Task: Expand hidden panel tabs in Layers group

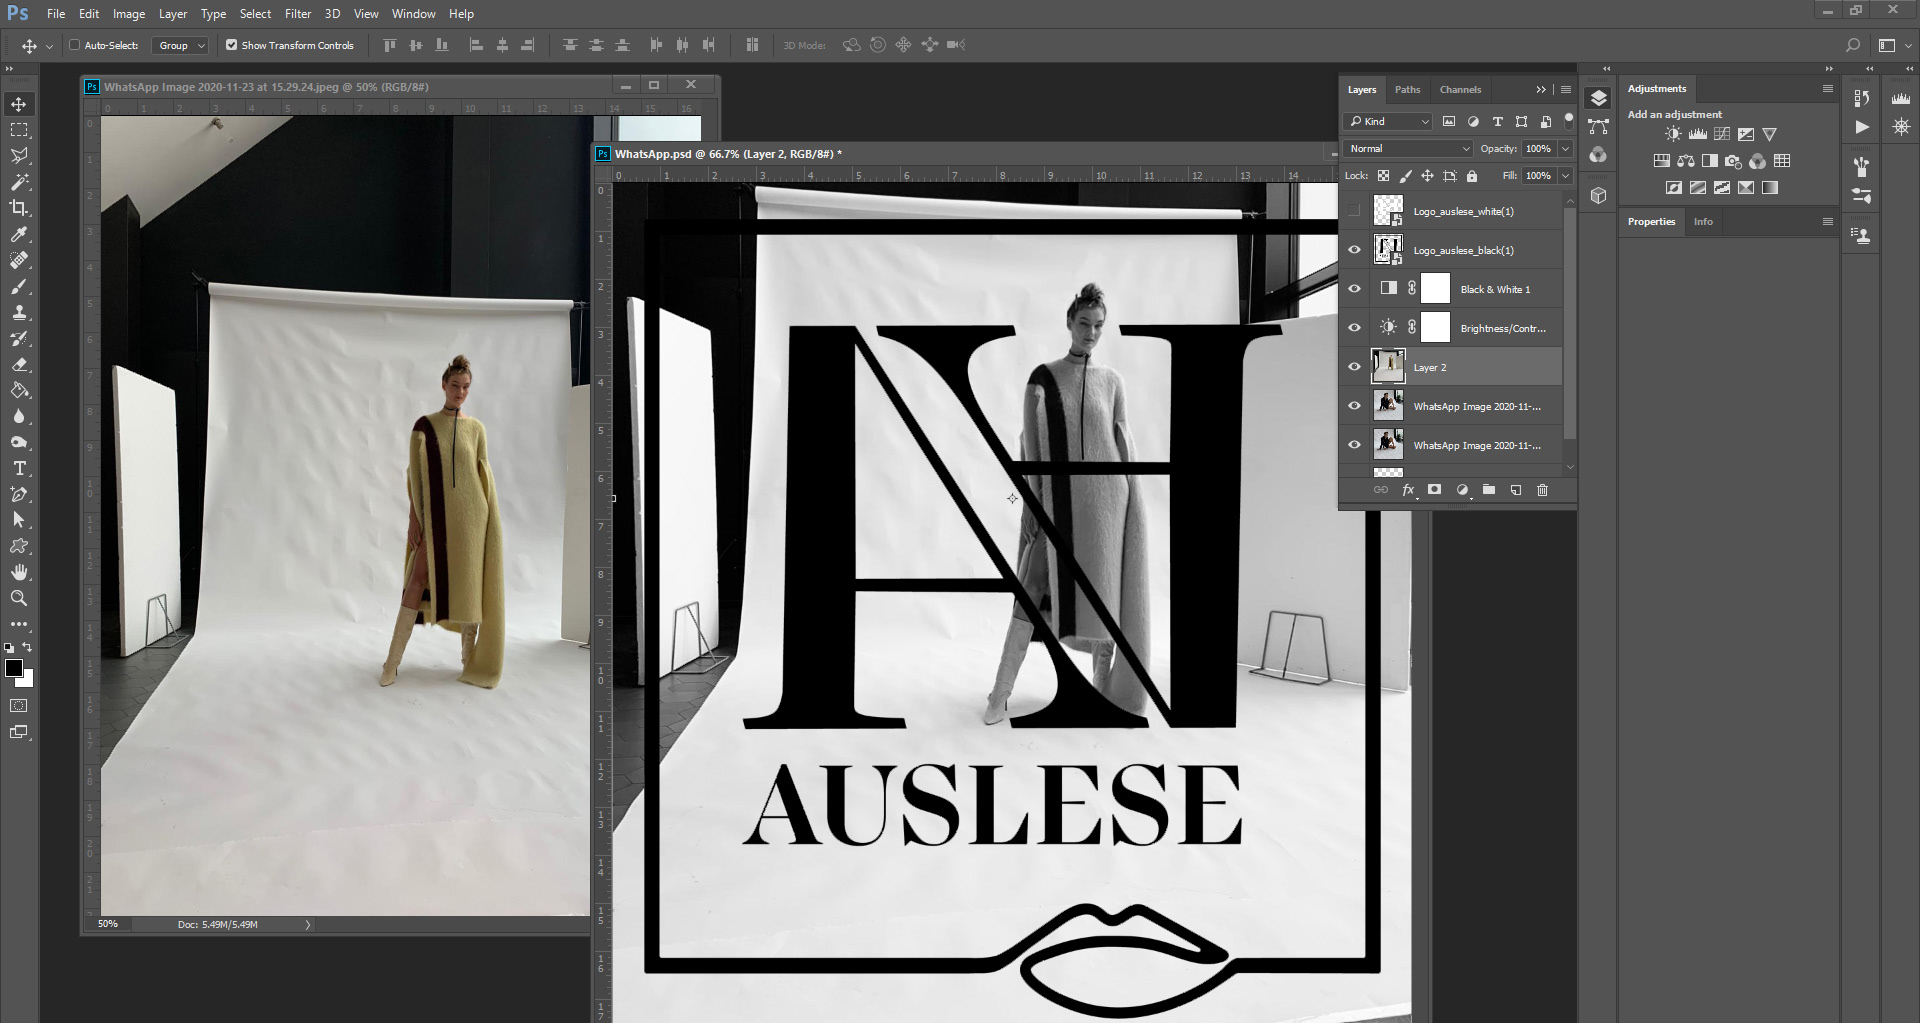Action: pos(1541,89)
